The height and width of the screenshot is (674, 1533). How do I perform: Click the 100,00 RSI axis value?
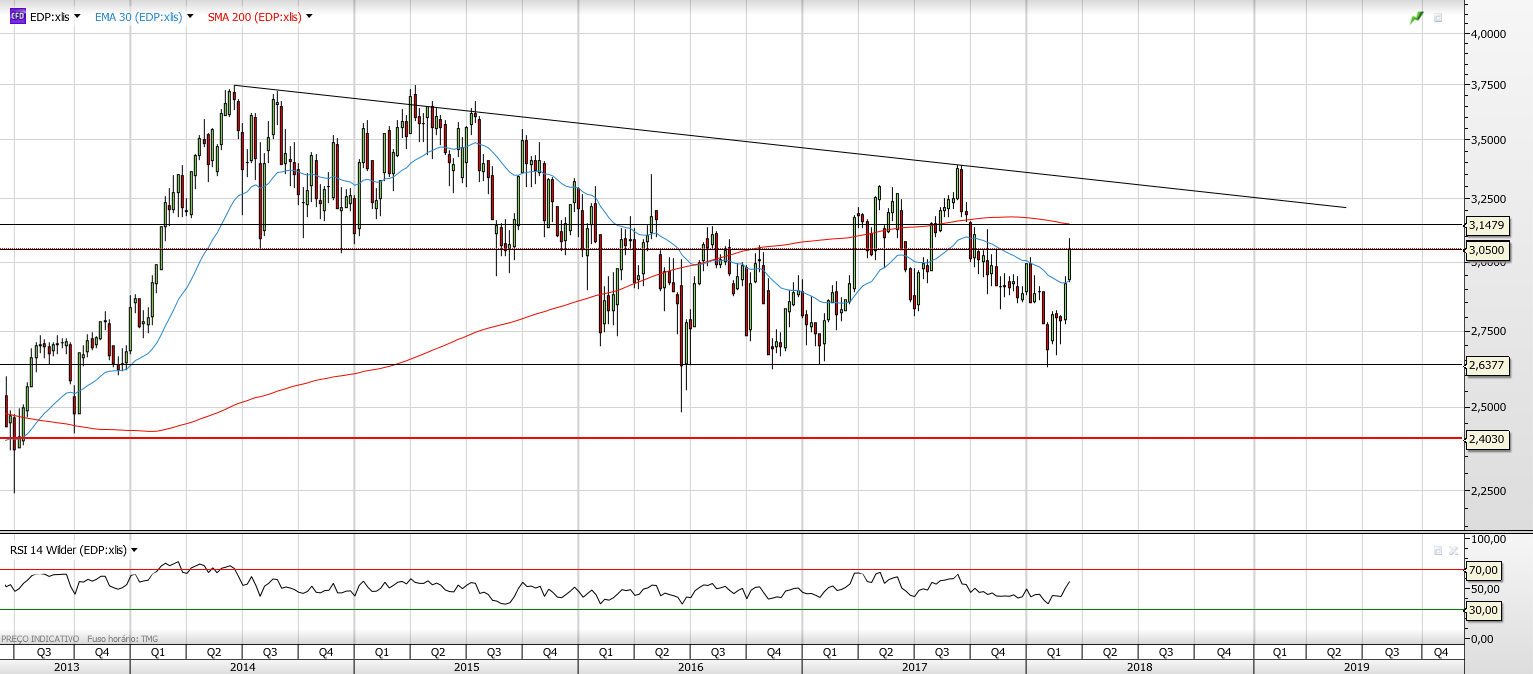click(1489, 539)
